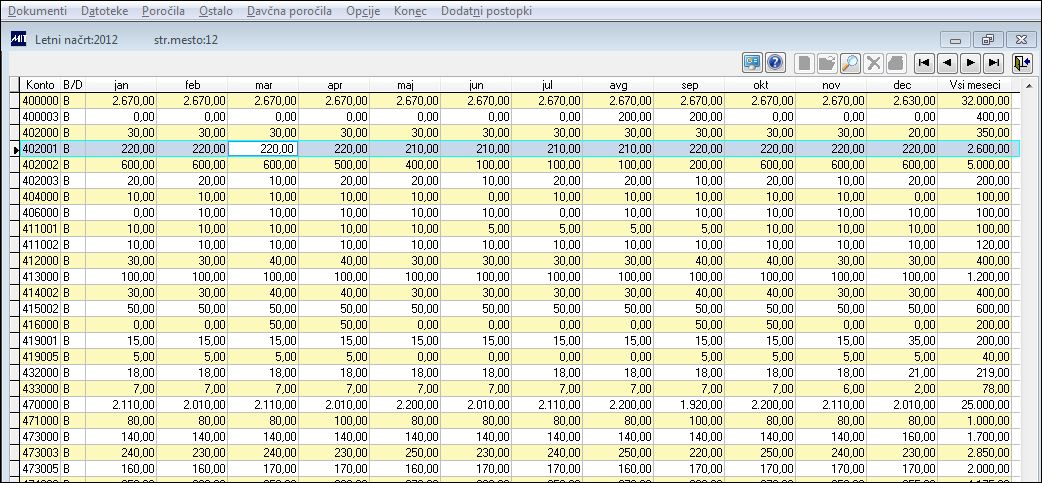Click the presentation/certificate toolbar icon
This screenshot has width=1042, height=483.
[752, 63]
